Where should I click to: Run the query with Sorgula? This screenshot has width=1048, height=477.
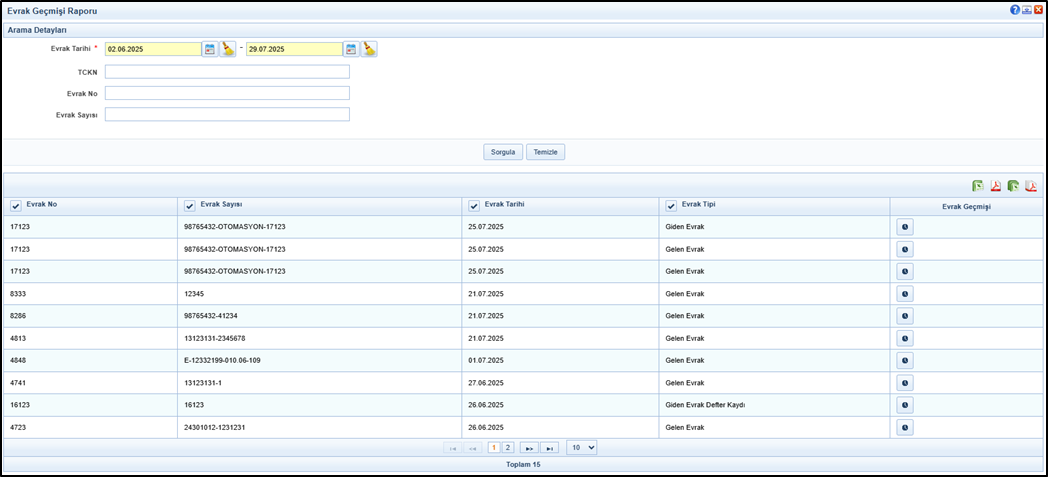pyautogui.click(x=503, y=152)
